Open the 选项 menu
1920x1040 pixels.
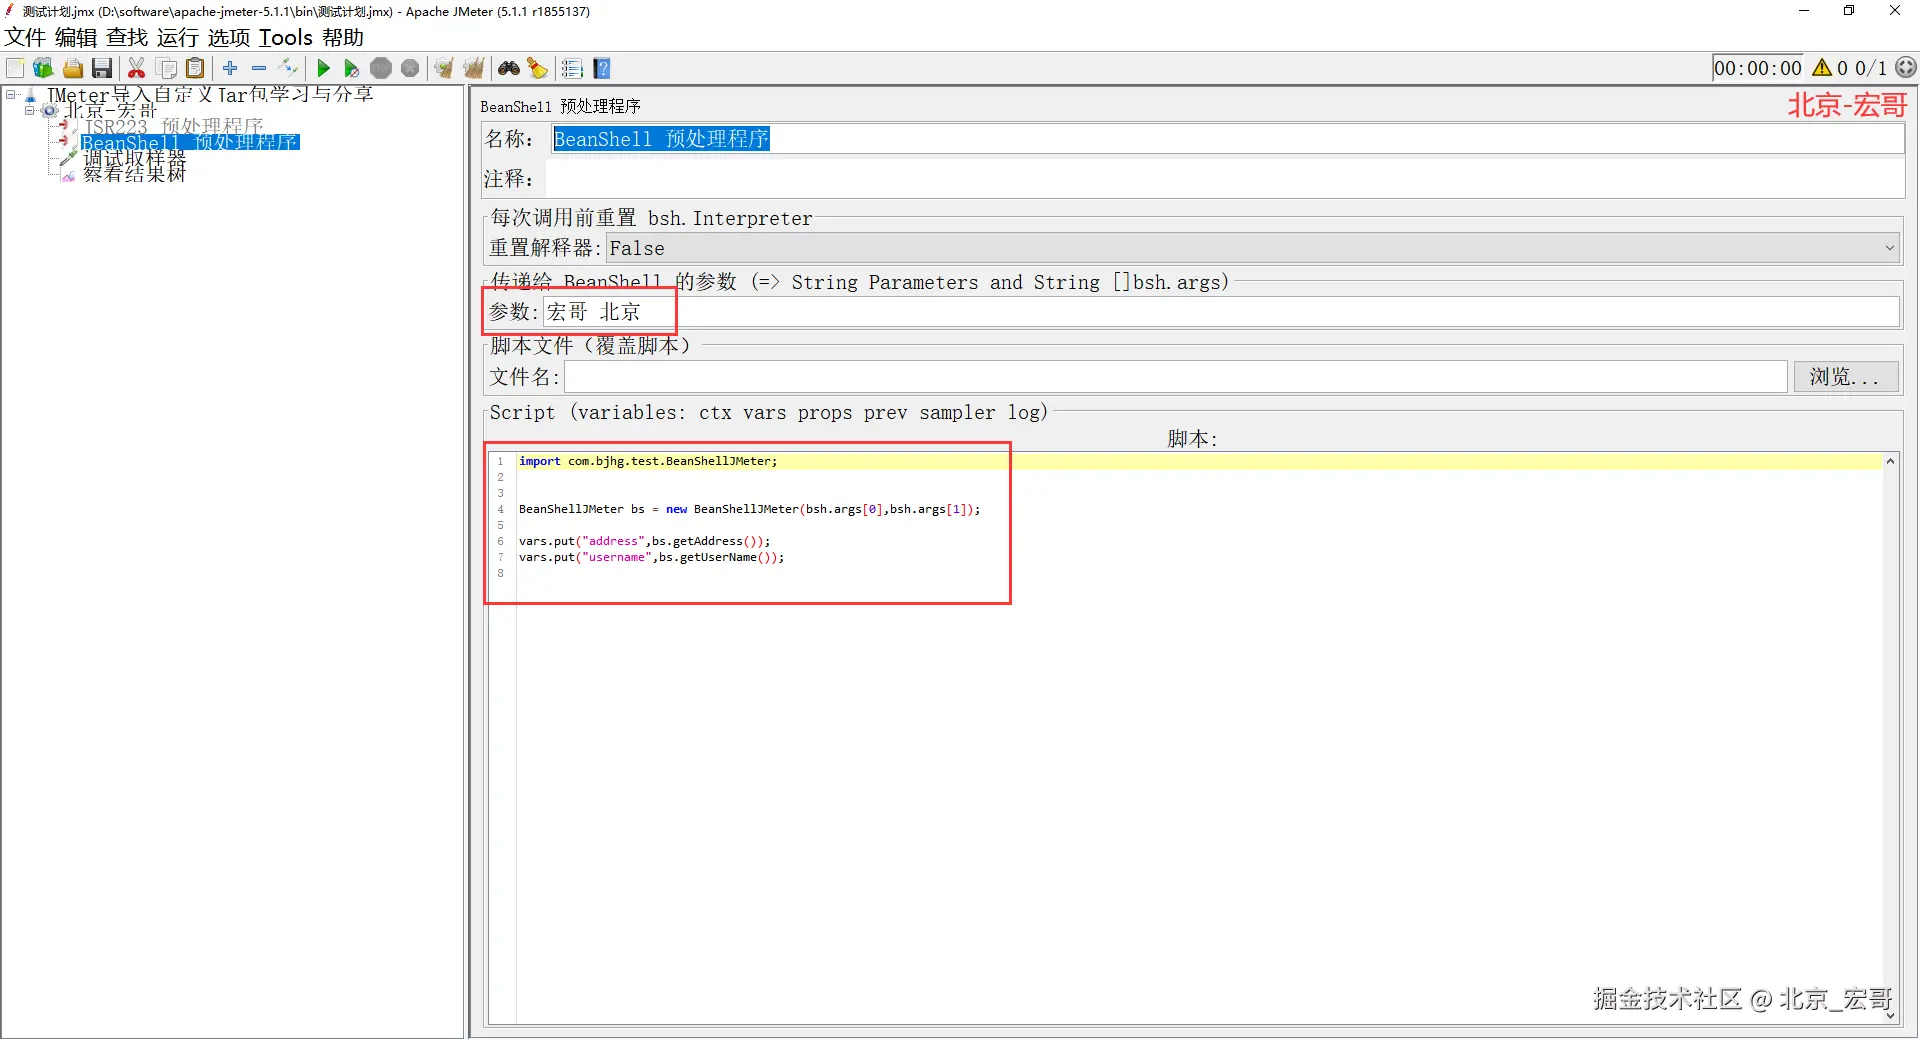coord(229,38)
